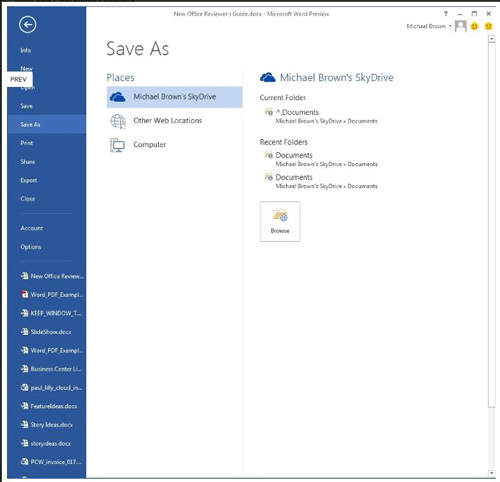500x482 pixels.
Task: Click the FeatureIdeas.docx document icon
Action: pos(24,406)
